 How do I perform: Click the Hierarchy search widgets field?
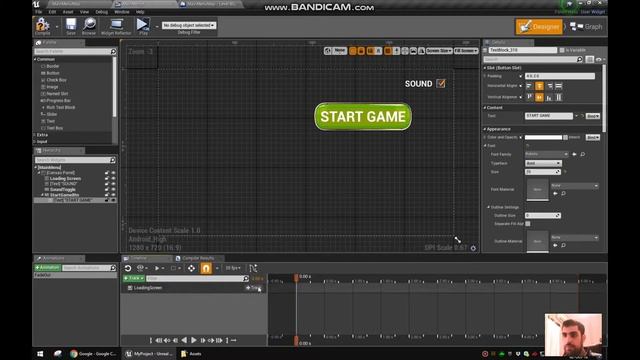pos(72,160)
